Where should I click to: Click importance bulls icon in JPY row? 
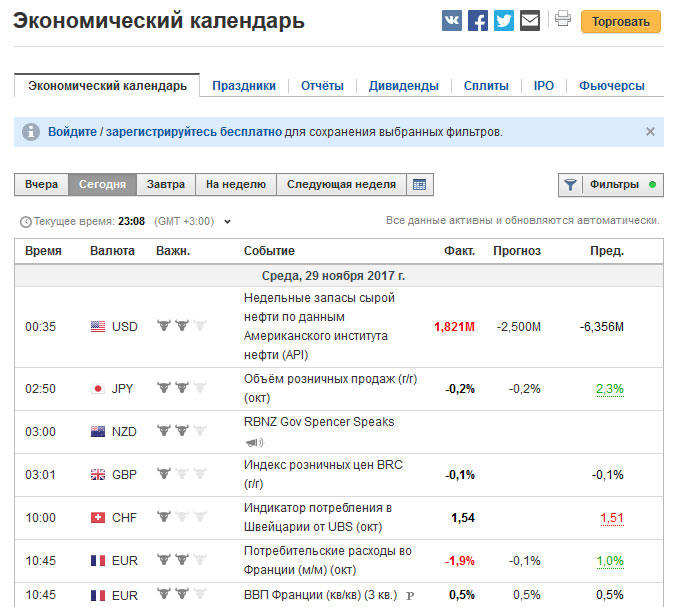click(x=181, y=387)
